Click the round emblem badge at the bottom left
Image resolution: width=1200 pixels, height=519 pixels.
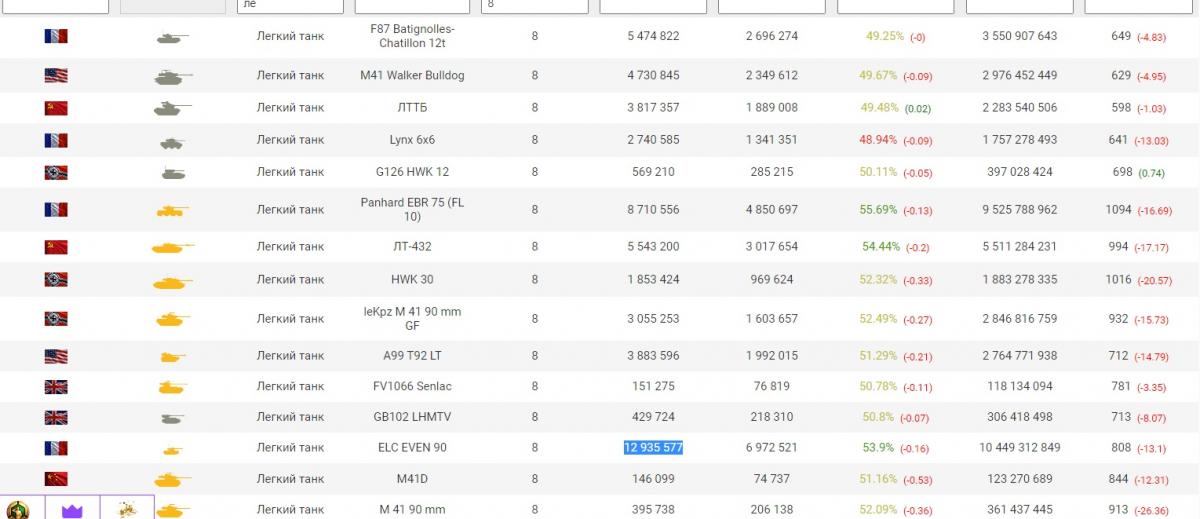pos(18,510)
